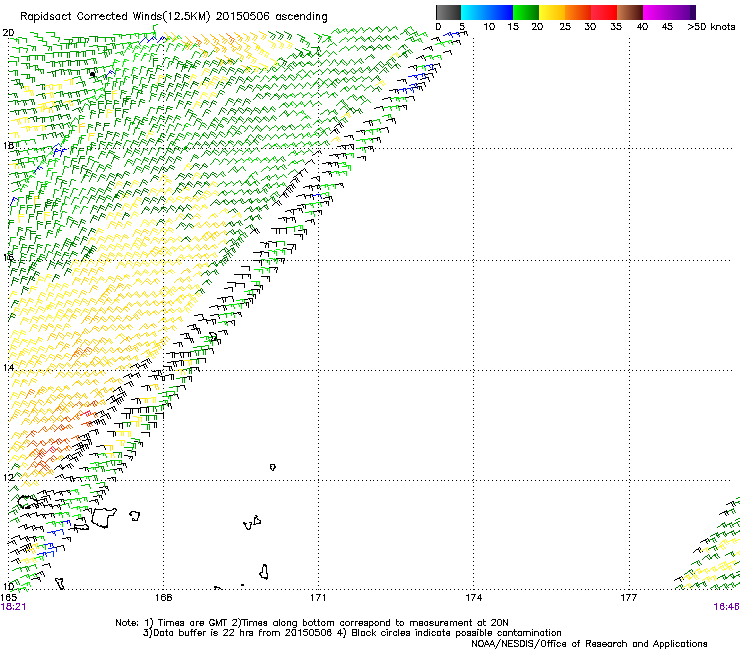Click the longitude axis label '168'
This screenshot has height=650, width=740.
(x=163, y=598)
